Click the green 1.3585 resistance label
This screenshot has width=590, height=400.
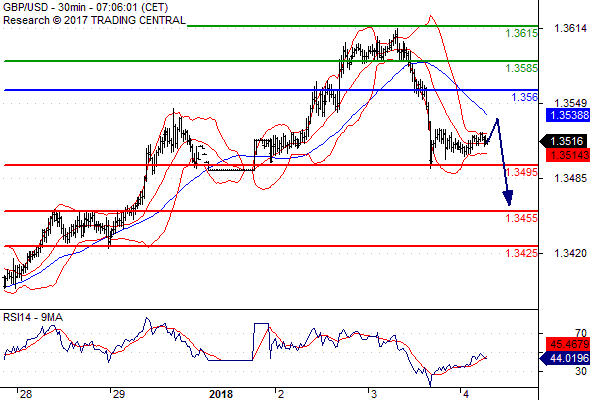point(522,68)
